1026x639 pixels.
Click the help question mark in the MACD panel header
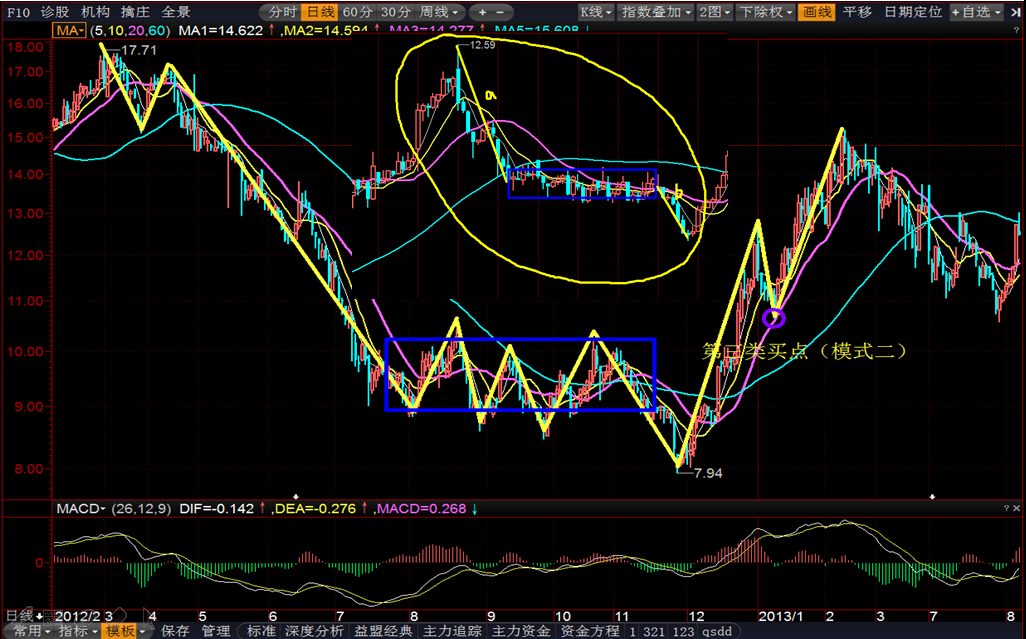click(1006, 508)
